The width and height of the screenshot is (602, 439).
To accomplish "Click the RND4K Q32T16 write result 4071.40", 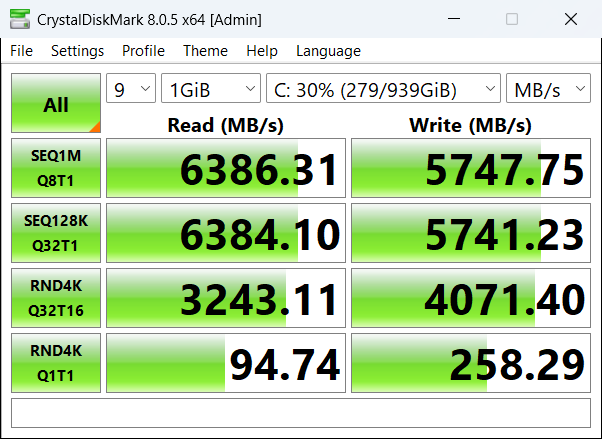I will 471,298.
